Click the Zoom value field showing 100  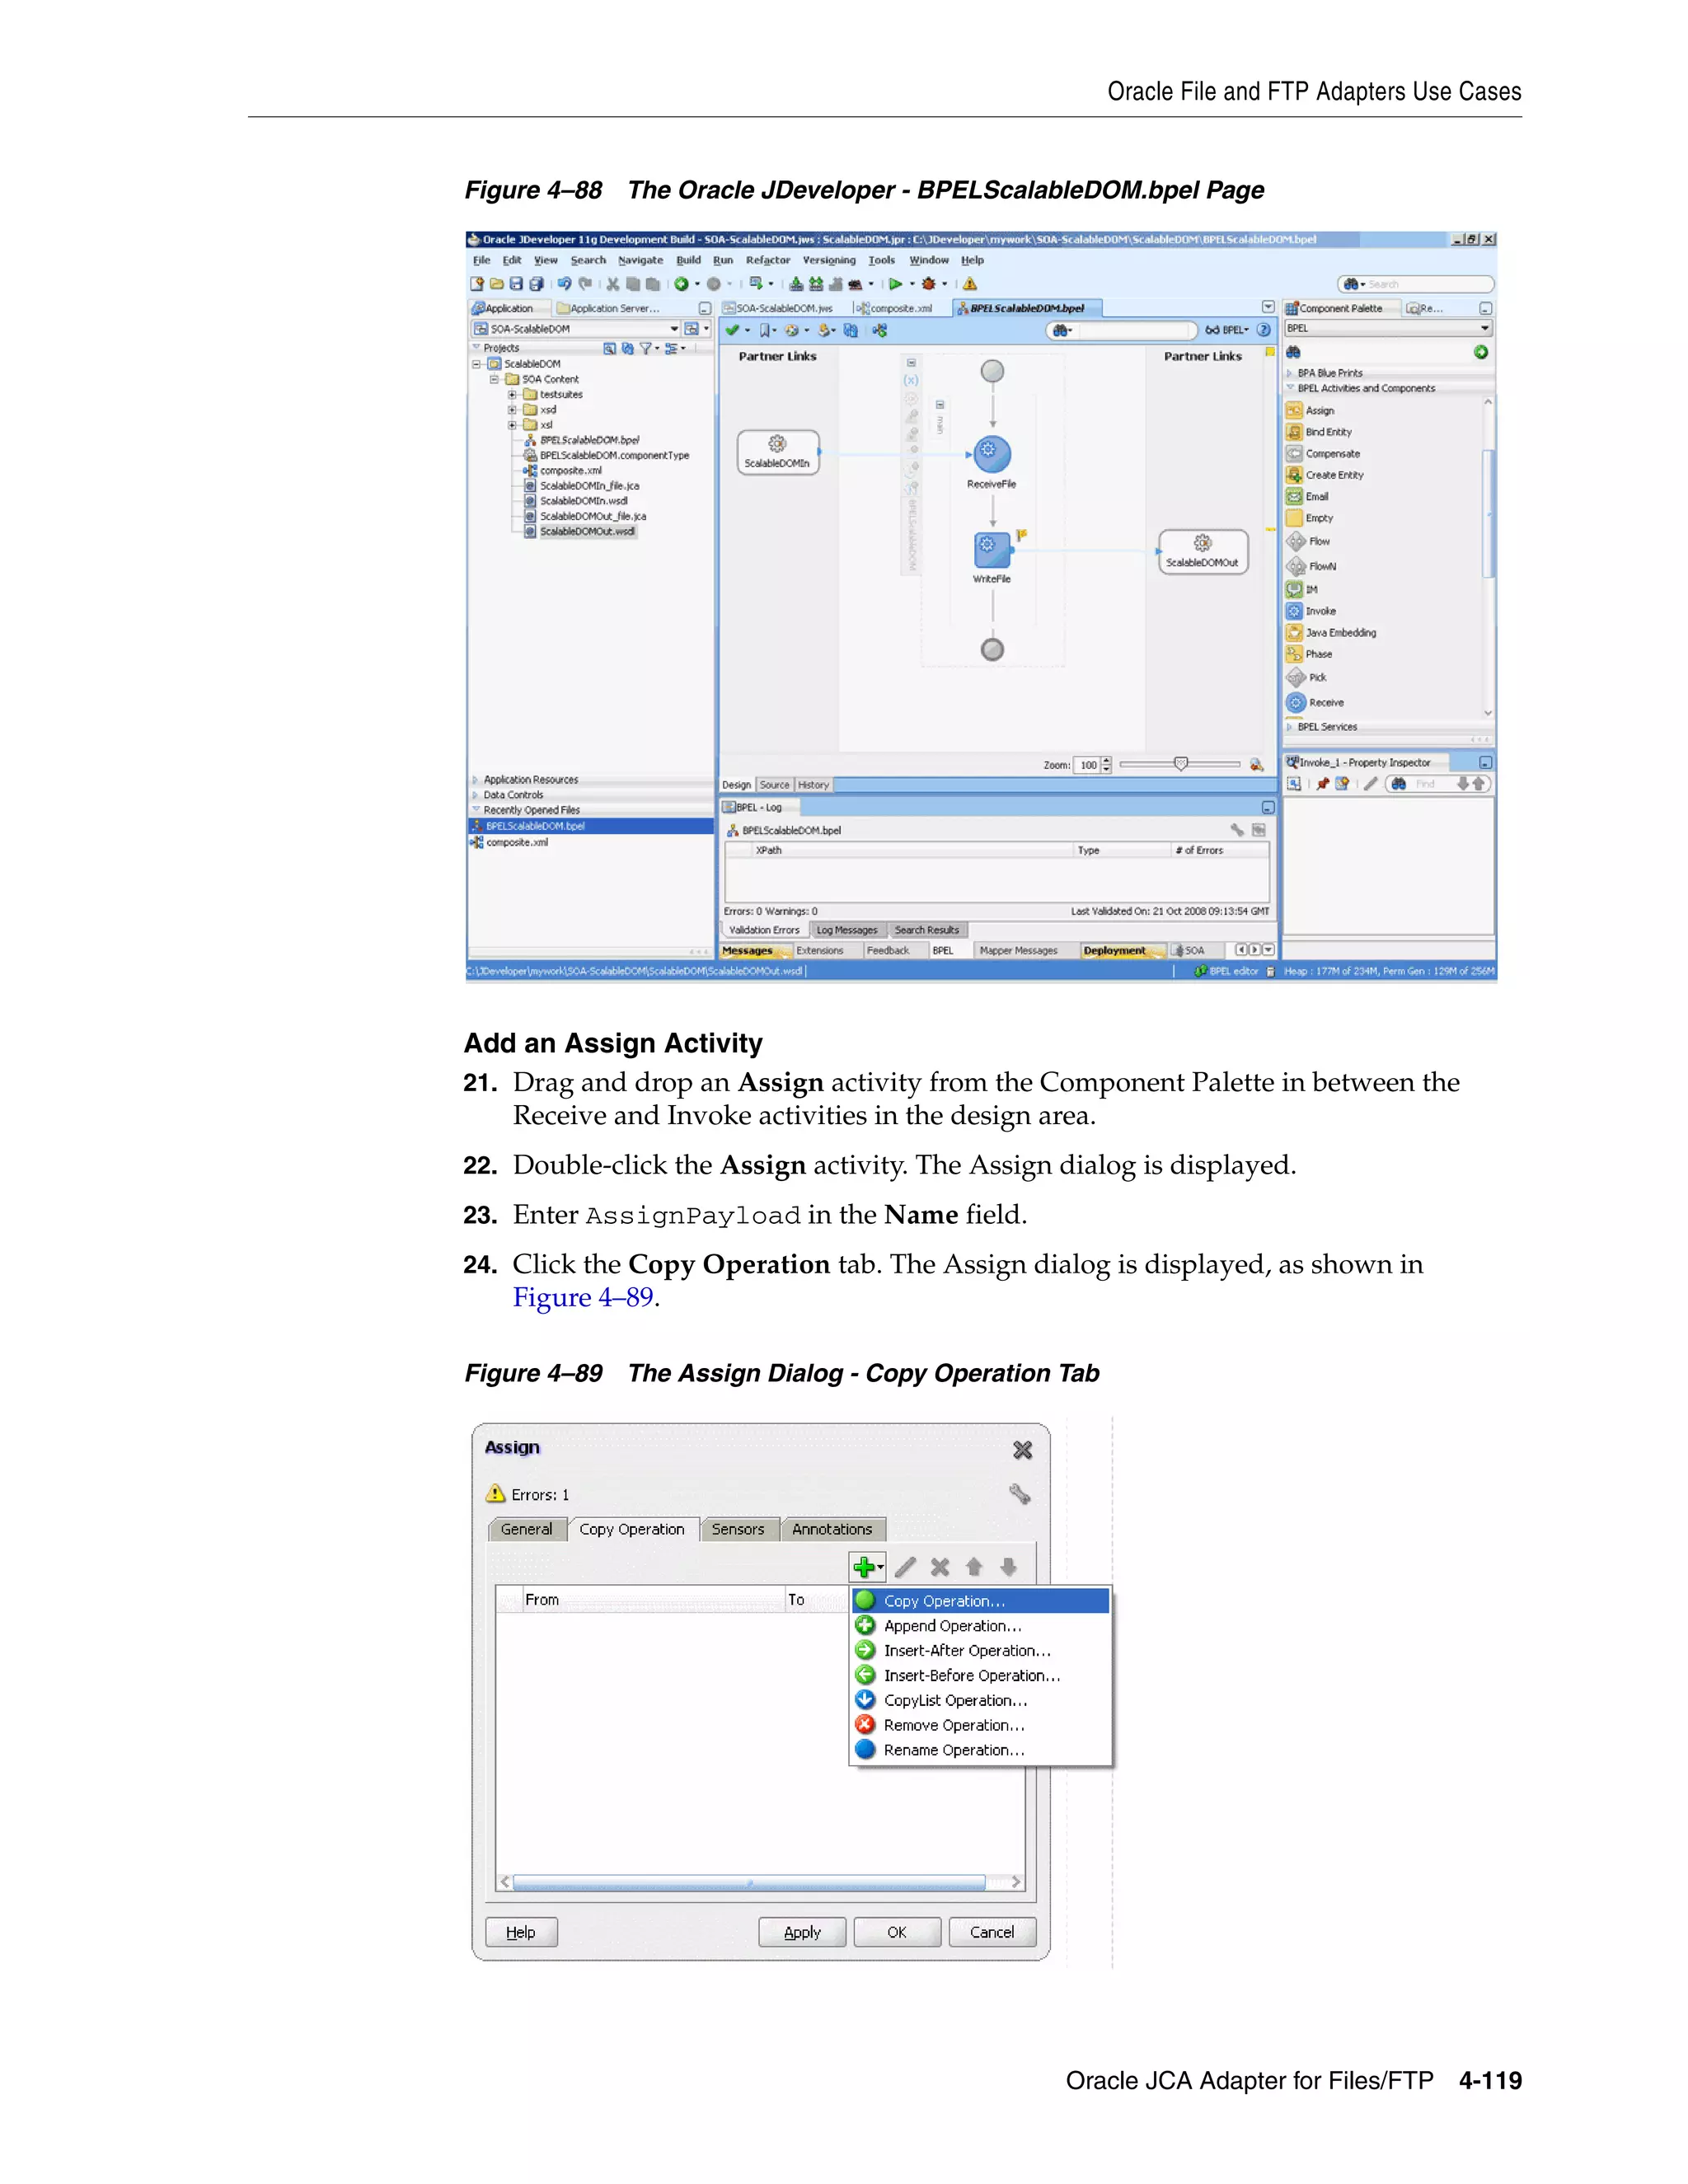click(x=1088, y=765)
